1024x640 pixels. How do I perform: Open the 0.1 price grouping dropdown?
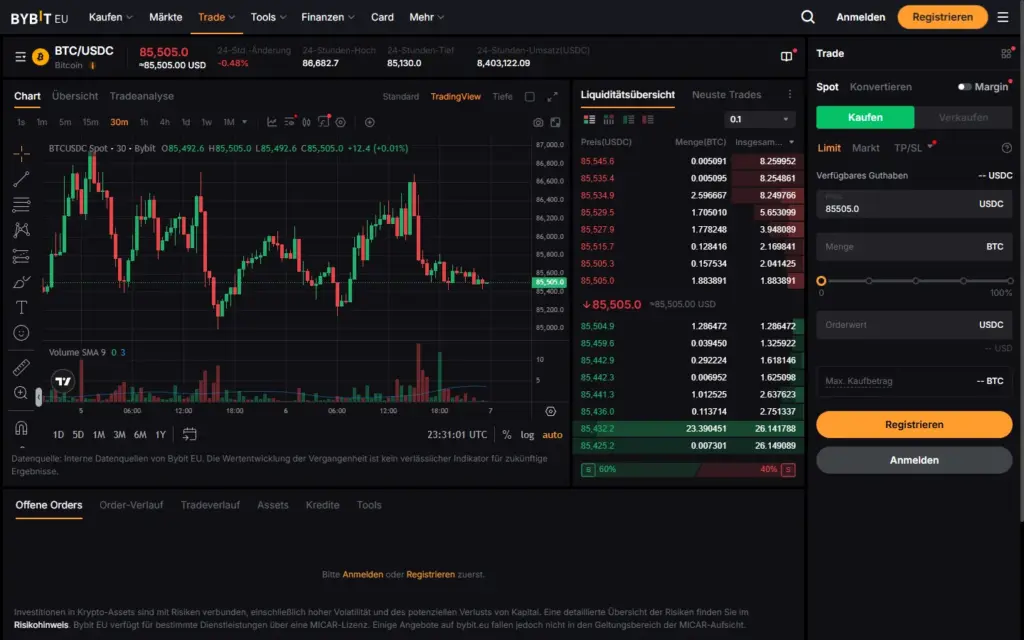(760, 120)
